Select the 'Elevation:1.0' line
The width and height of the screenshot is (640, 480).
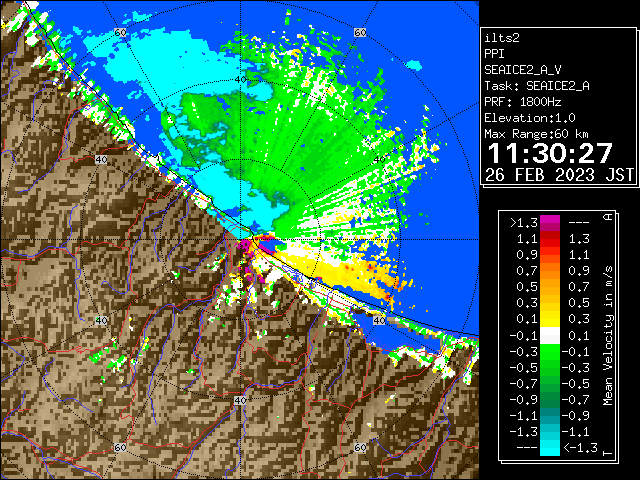[530, 118]
